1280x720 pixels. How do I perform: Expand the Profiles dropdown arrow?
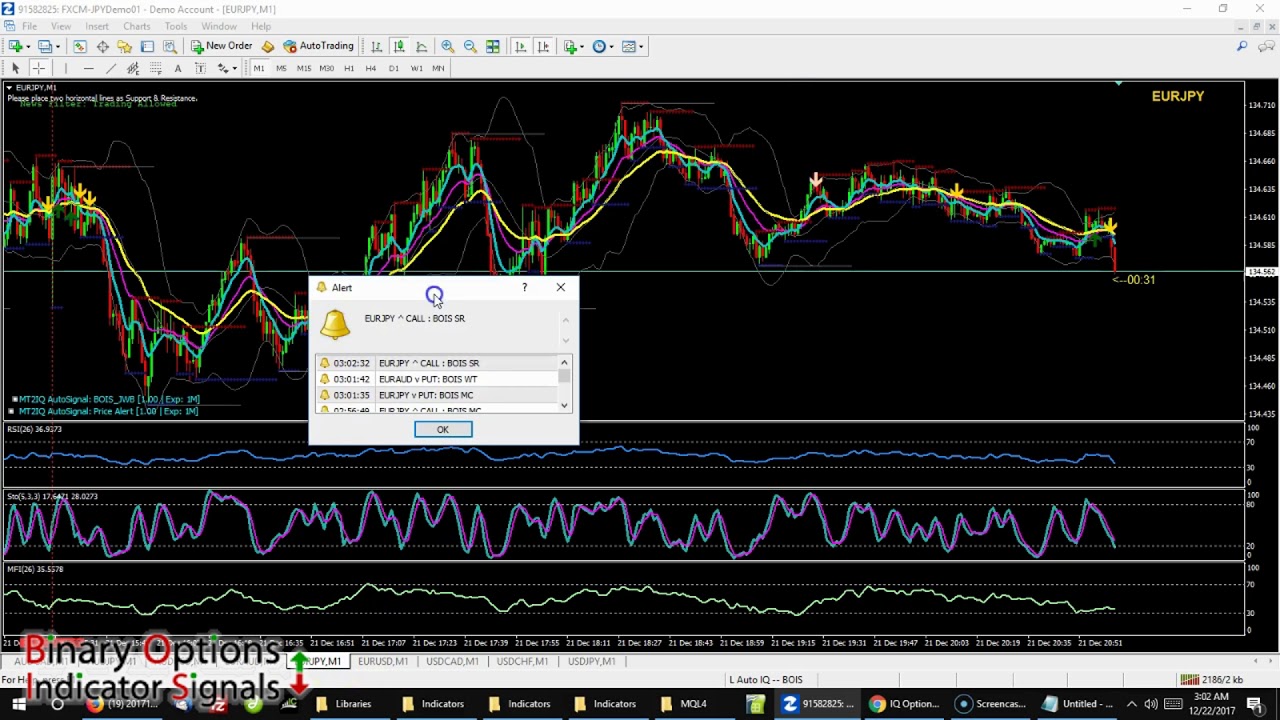(58, 46)
